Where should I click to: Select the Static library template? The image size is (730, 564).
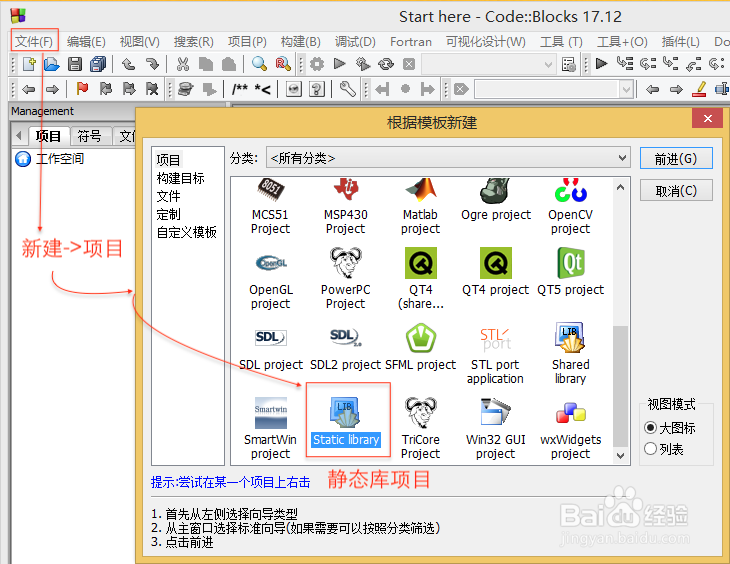345,422
